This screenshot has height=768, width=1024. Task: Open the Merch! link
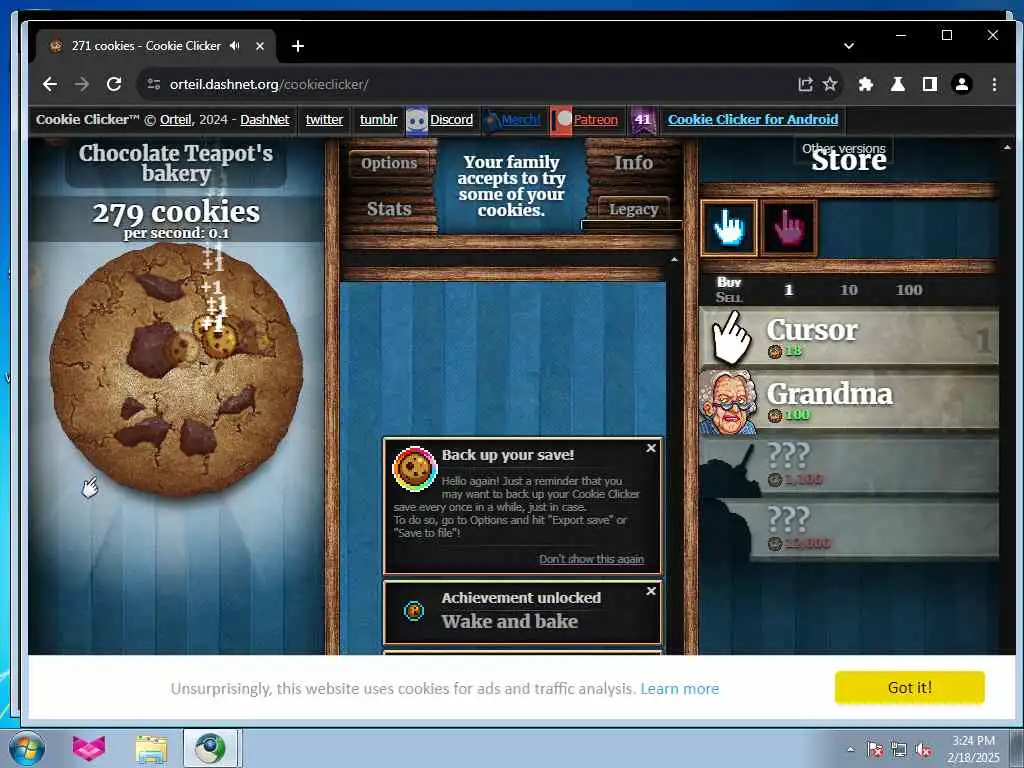click(520, 120)
